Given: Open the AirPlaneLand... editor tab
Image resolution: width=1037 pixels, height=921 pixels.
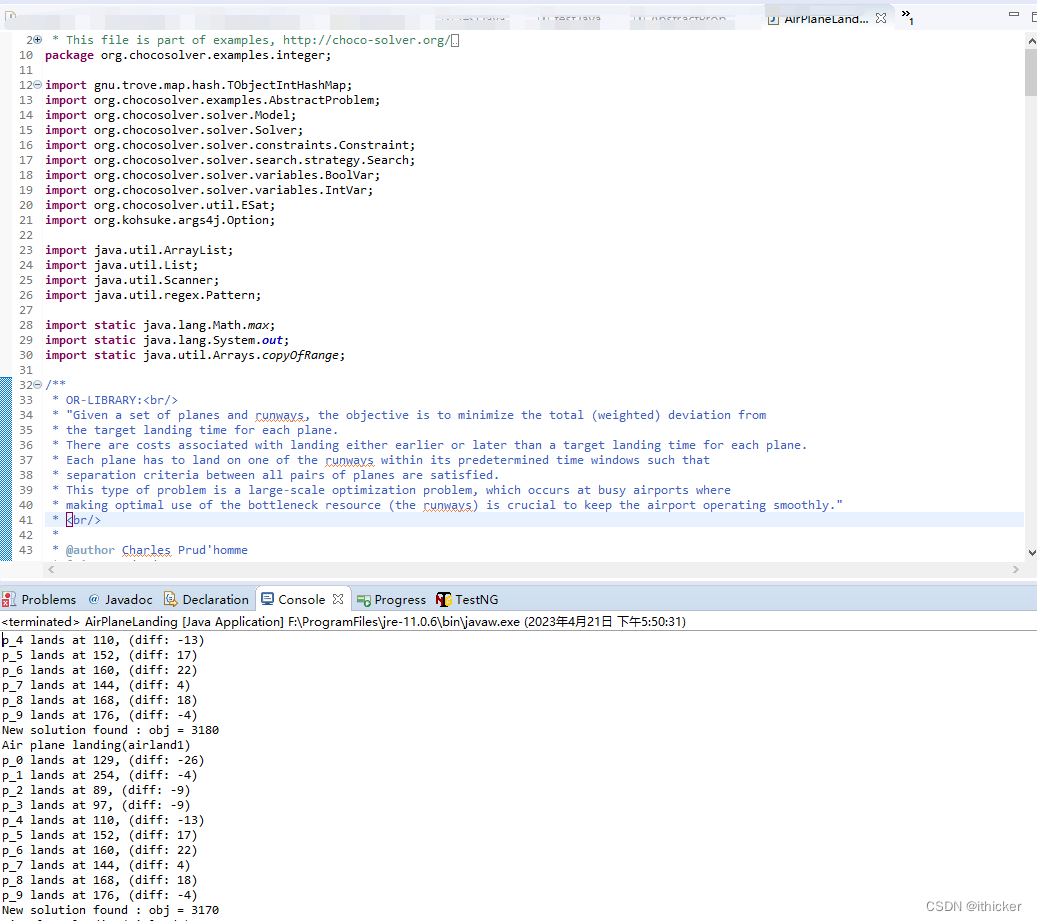Looking at the screenshot, I should [x=826, y=19].
